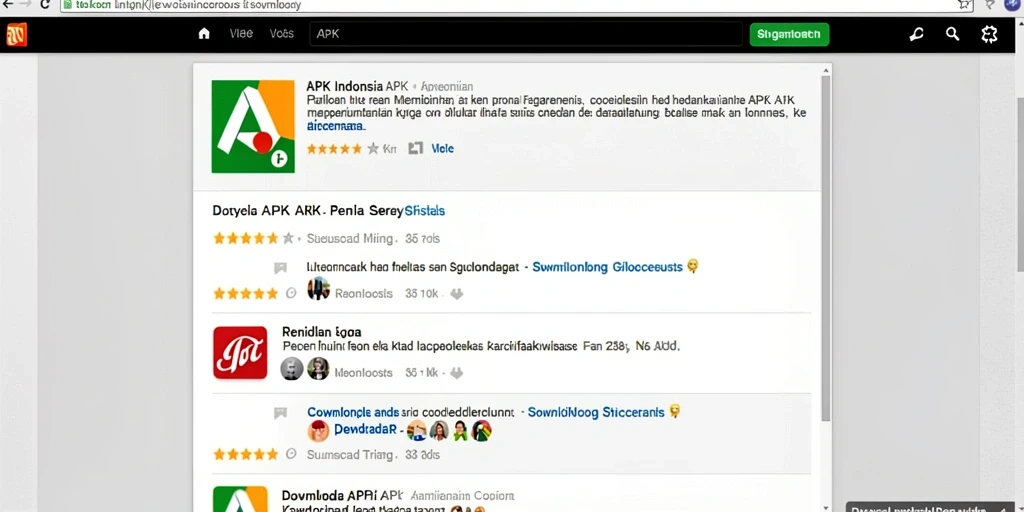Click the flag icon beside Swmnilonlong Gilooeusts
Viewport: 1024px width, 512px height.
(x=280, y=268)
